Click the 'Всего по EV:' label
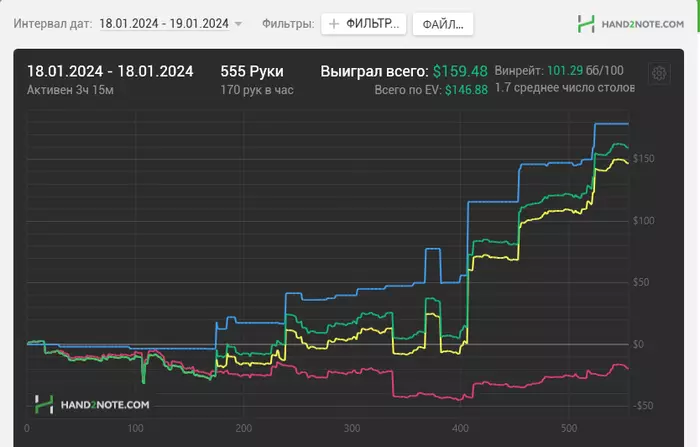This screenshot has width=700, height=447. pyautogui.click(x=408, y=90)
